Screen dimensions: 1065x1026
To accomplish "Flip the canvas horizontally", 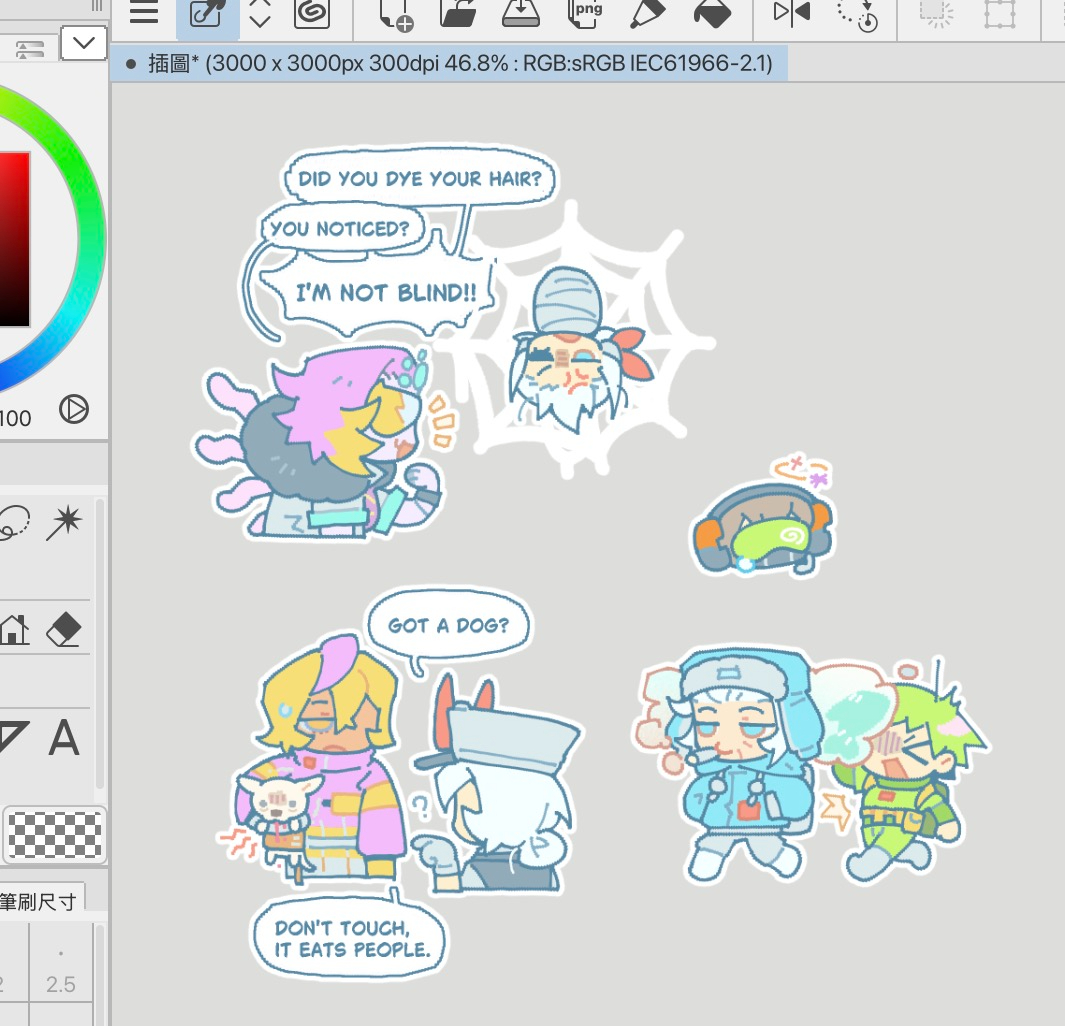I will point(791,14).
